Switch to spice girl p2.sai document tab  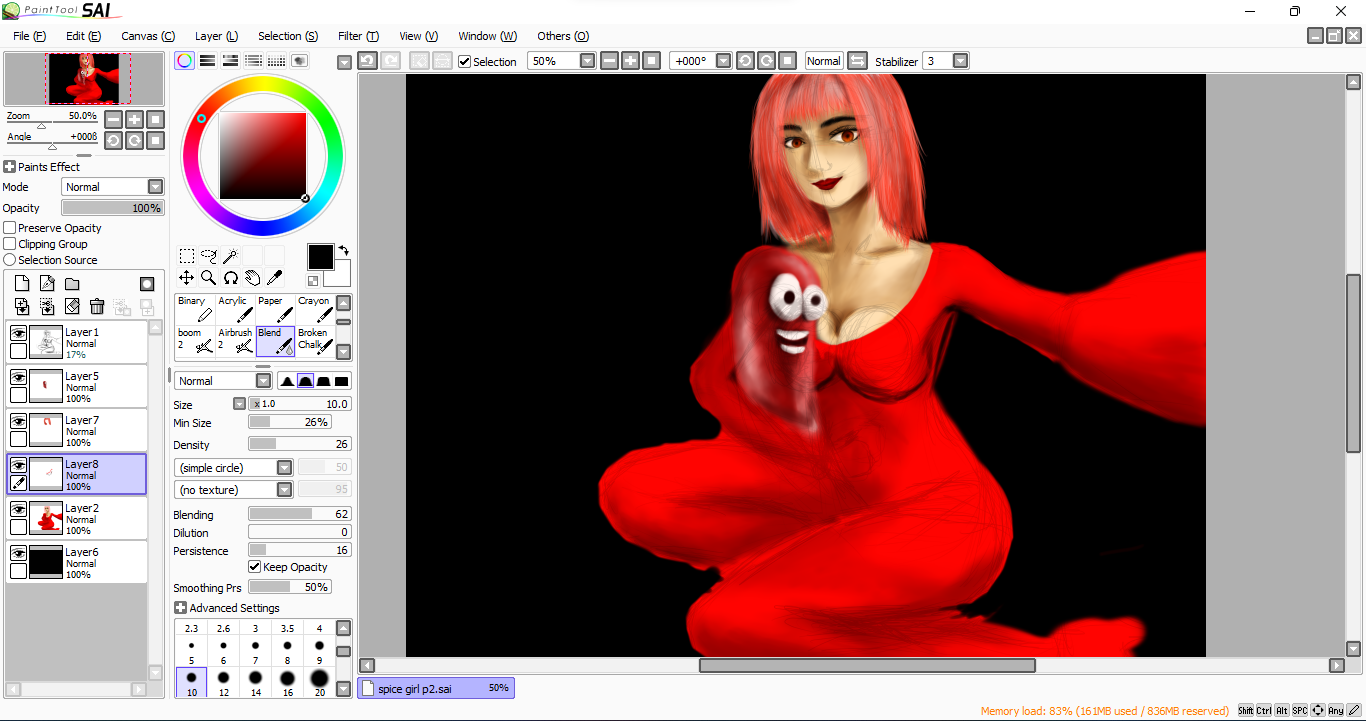(436, 688)
